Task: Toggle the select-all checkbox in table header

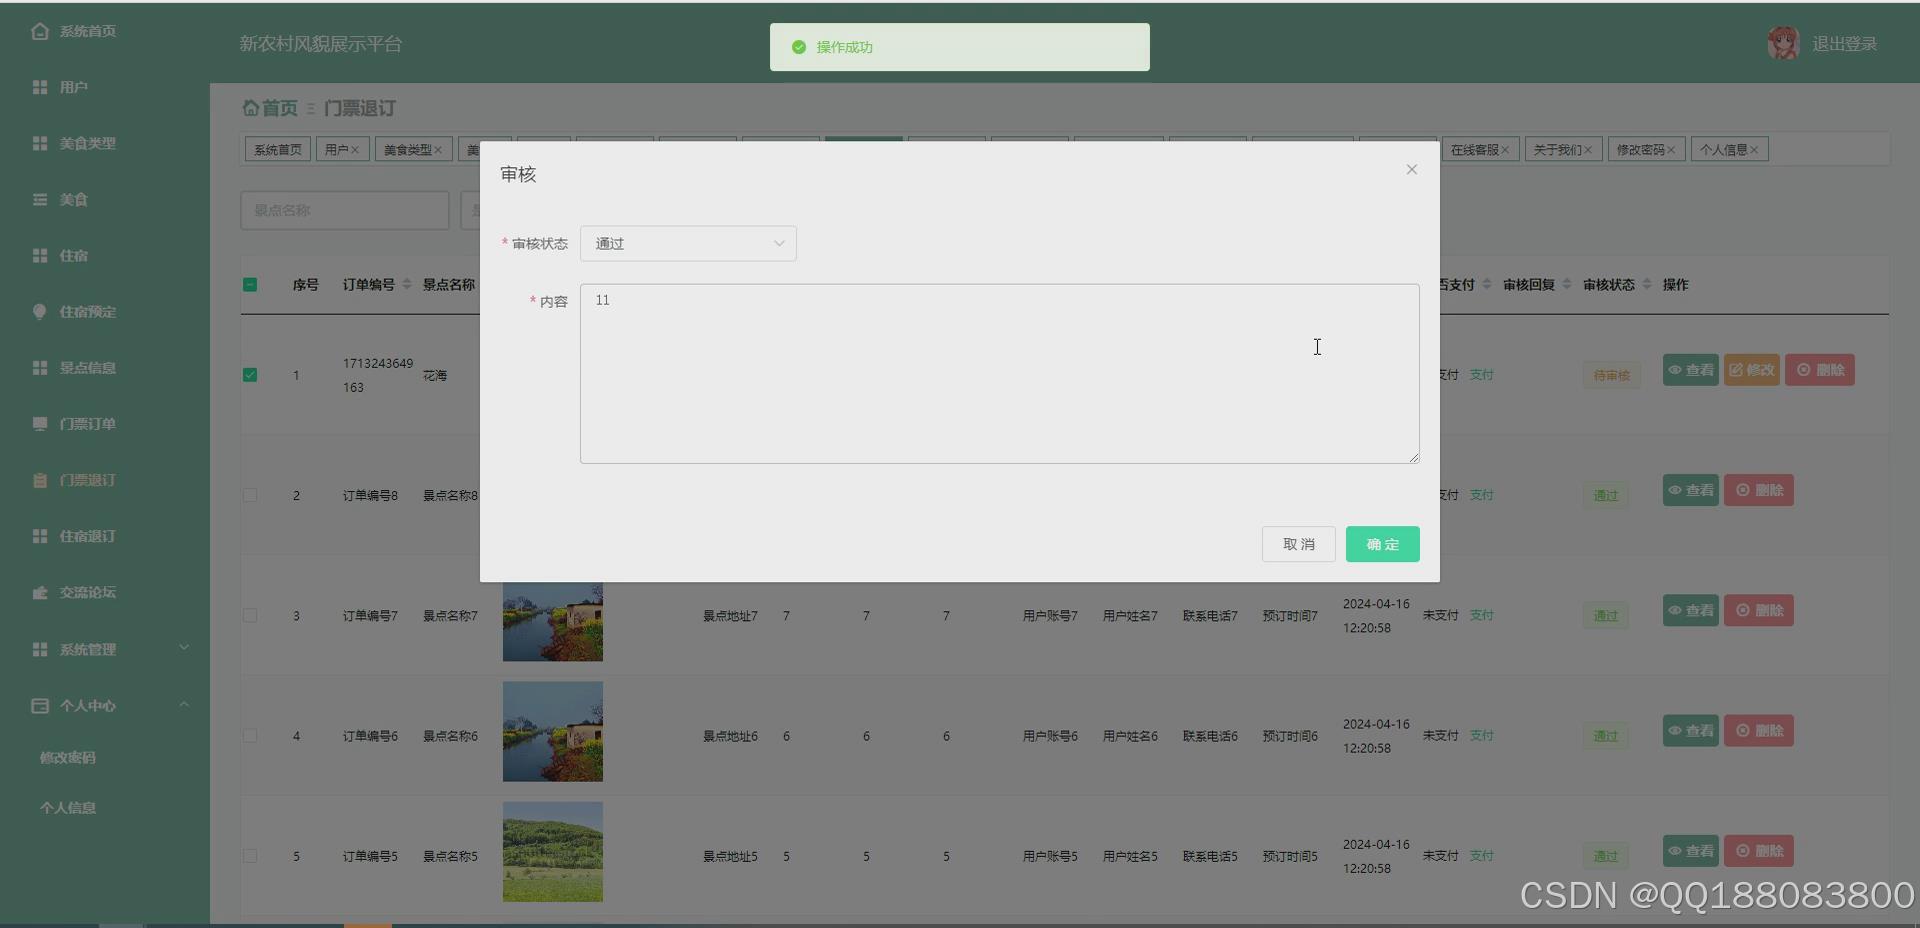Action: [x=250, y=285]
